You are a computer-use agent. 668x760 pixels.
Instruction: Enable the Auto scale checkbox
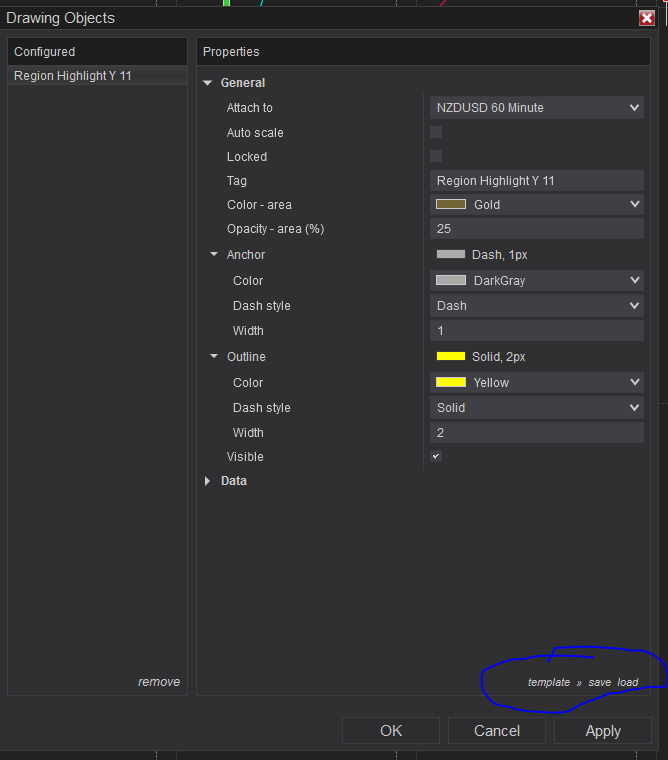[436, 132]
